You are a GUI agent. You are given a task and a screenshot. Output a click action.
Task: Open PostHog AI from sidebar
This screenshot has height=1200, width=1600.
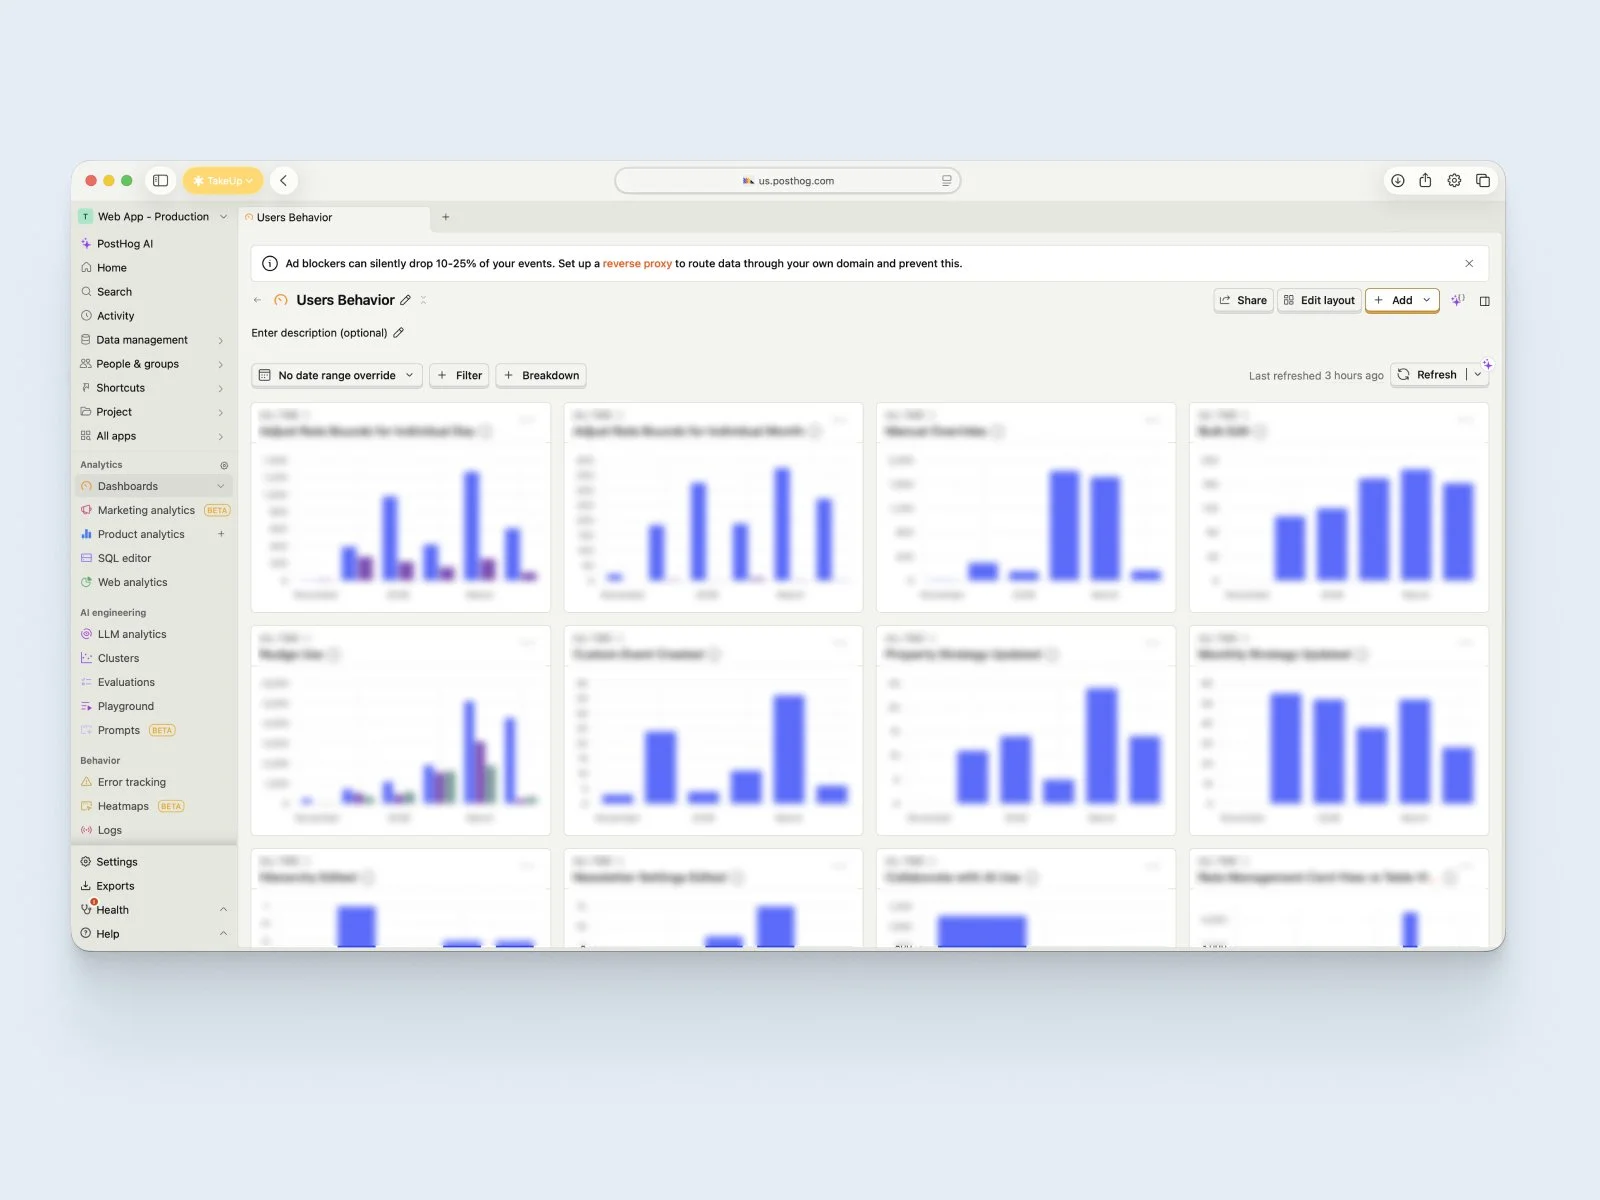click(x=125, y=243)
